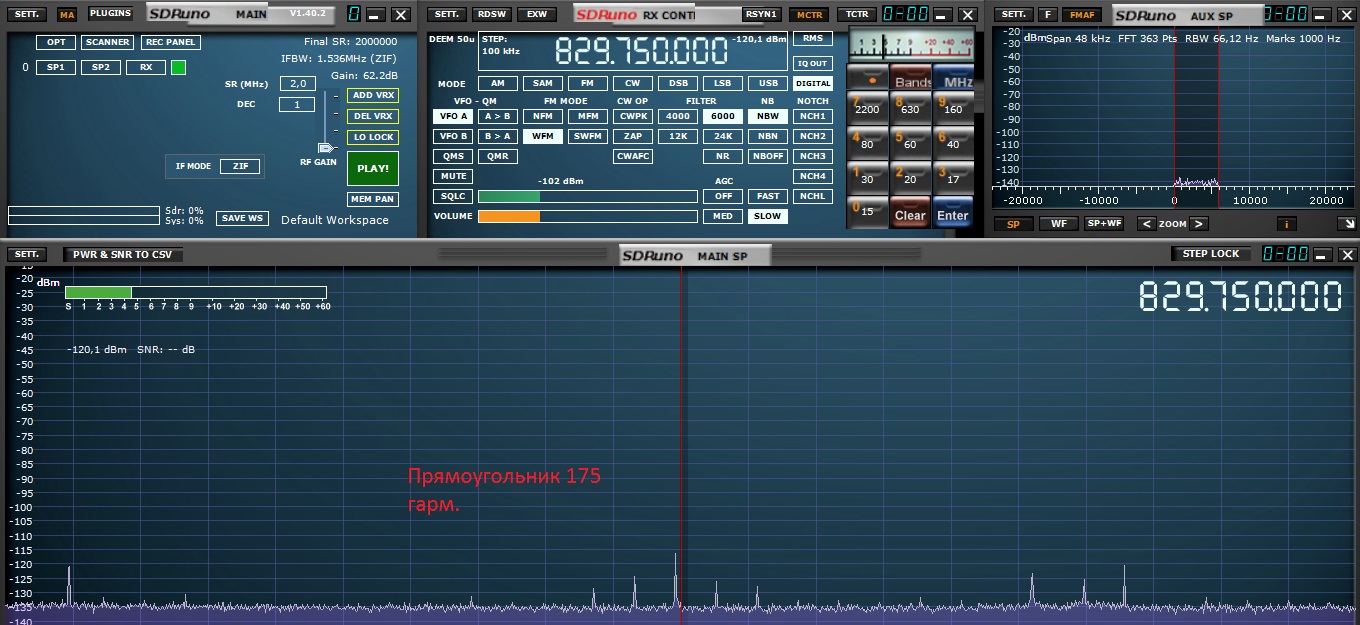Screen dimensions: 1360x625
Task: Switch mode to USB
Action: point(768,84)
